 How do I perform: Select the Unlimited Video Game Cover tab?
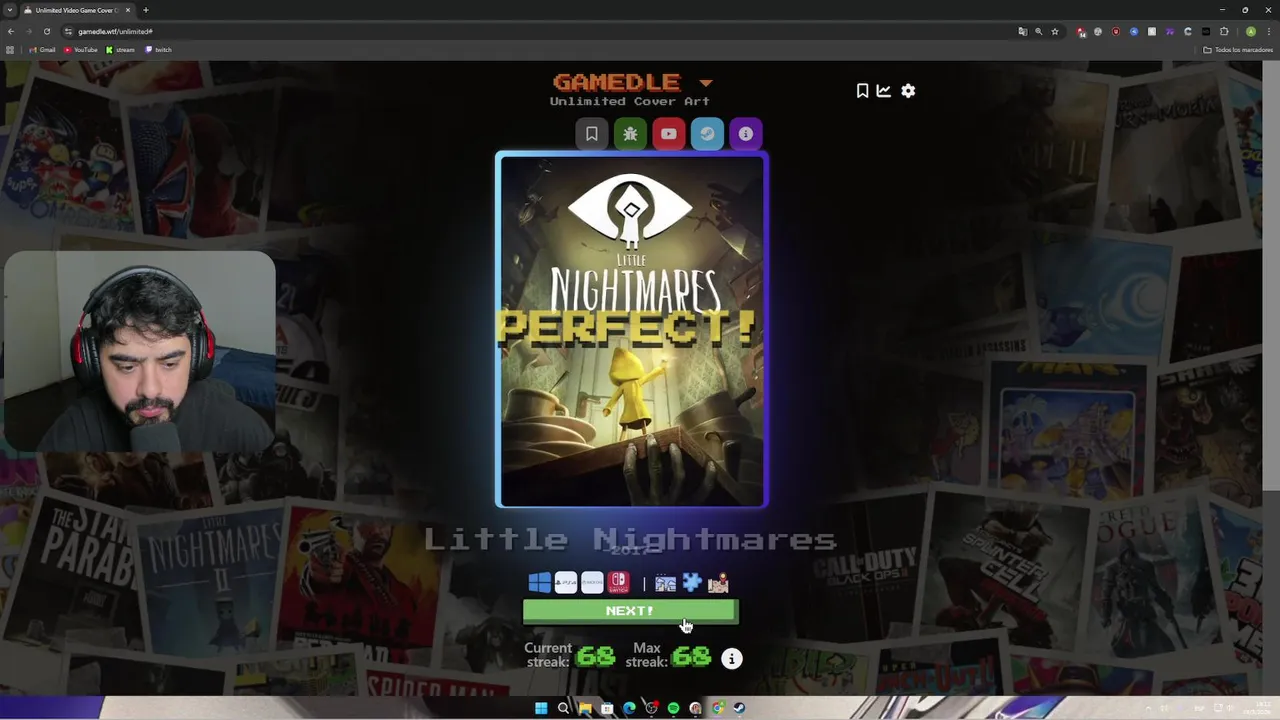pos(77,10)
